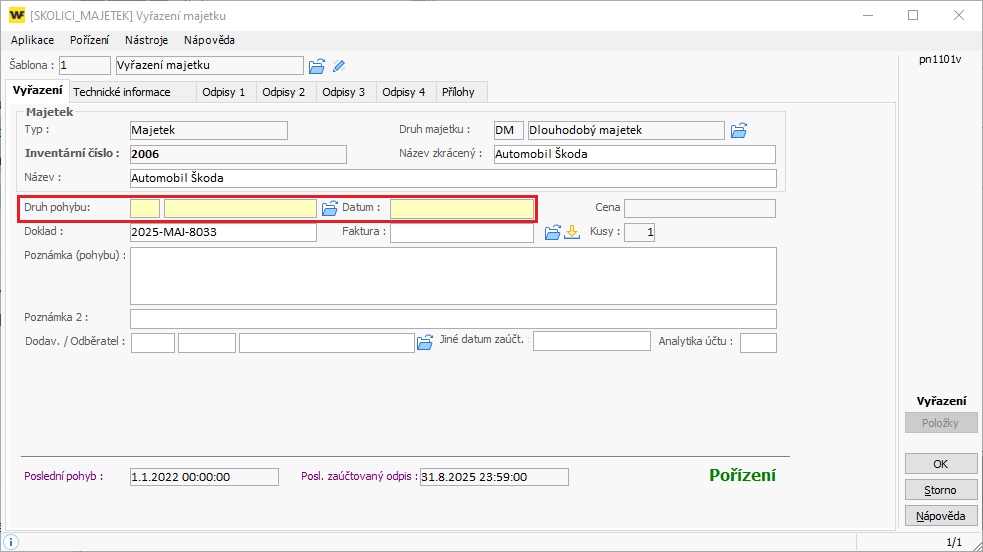Open the Druh majetku lookup folder icon
The image size is (983, 552).
point(739,130)
